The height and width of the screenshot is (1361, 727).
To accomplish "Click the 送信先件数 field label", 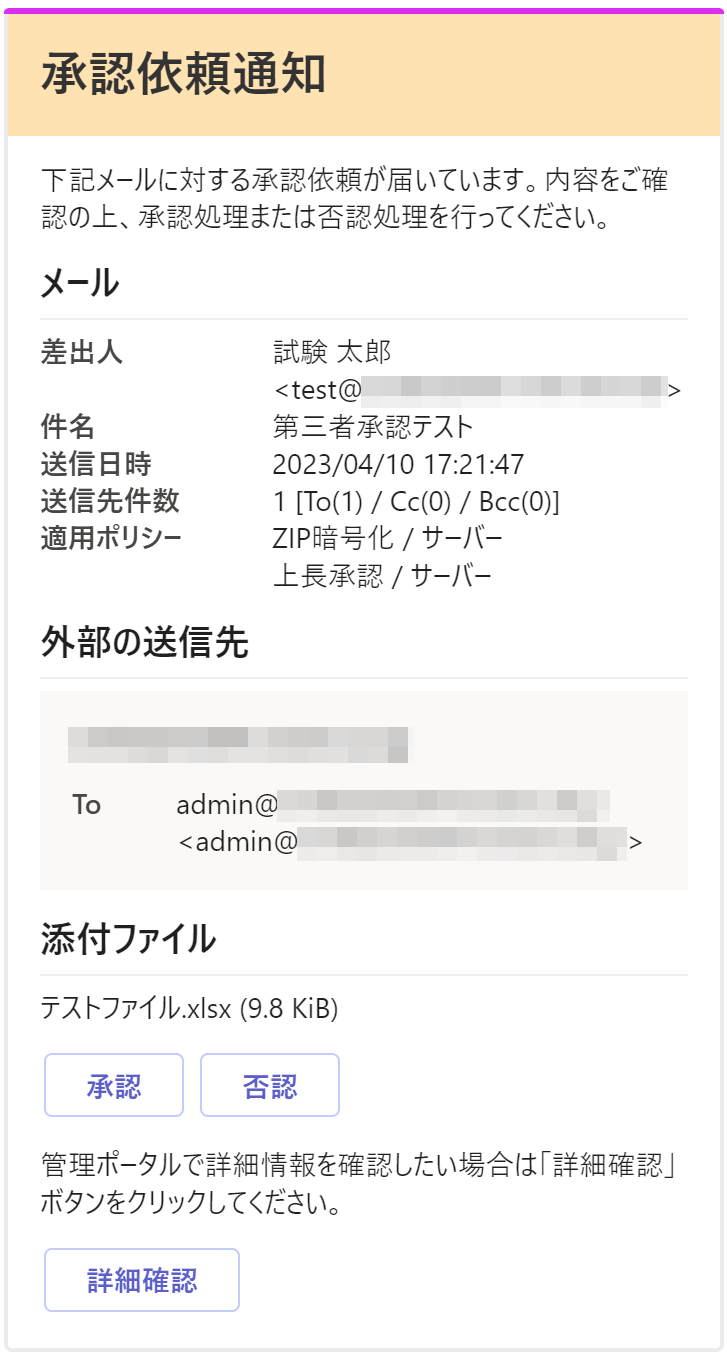I will click(110, 502).
